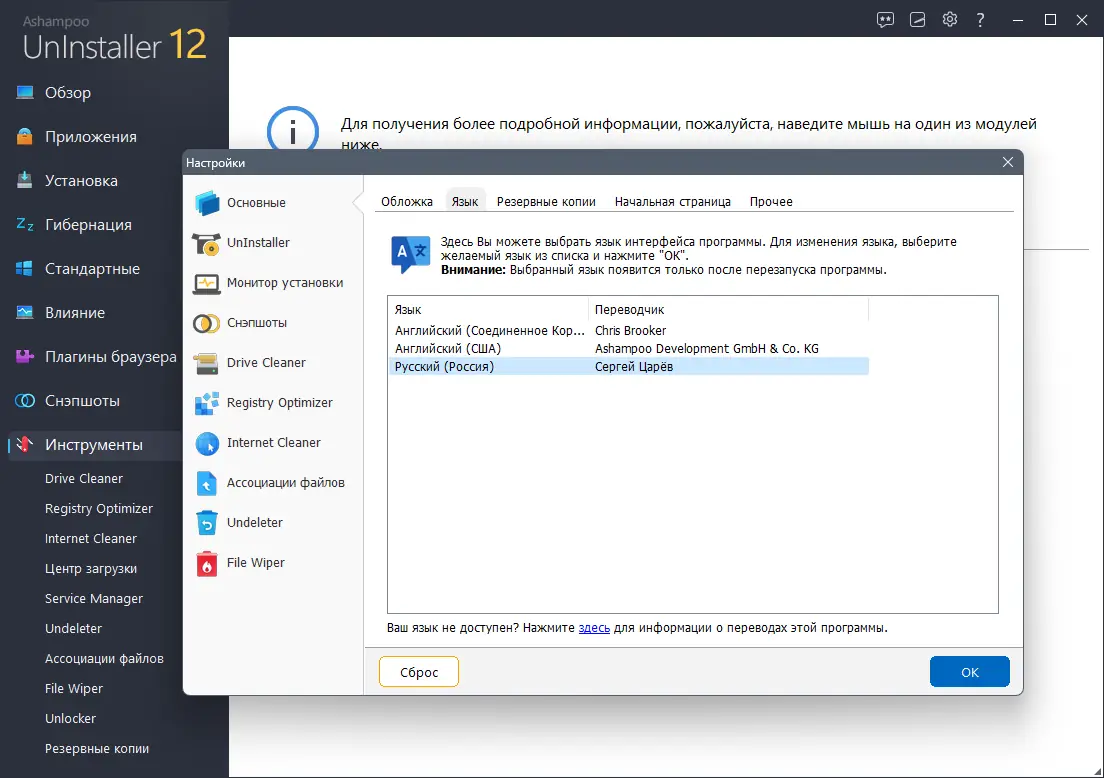Switch to the Начальная страница tab
The image size is (1104, 778).
[x=672, y=201]
